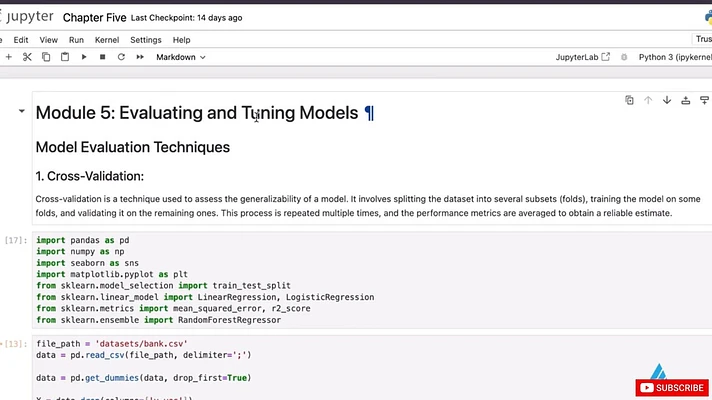The height and width of the screenshot is (400, 712).
Task: Move cell down arrow icon
Action: click(x=667, y=100)
